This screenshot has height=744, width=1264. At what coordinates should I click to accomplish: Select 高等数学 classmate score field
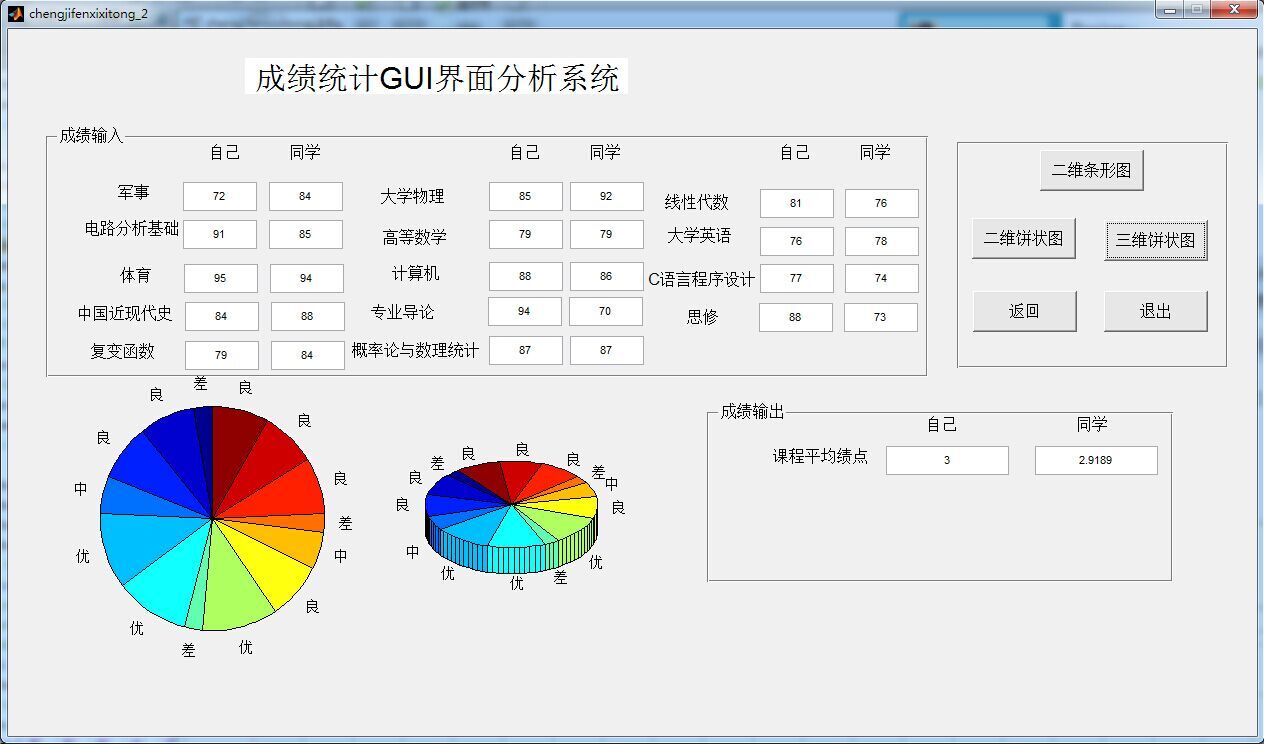point(607,234)
